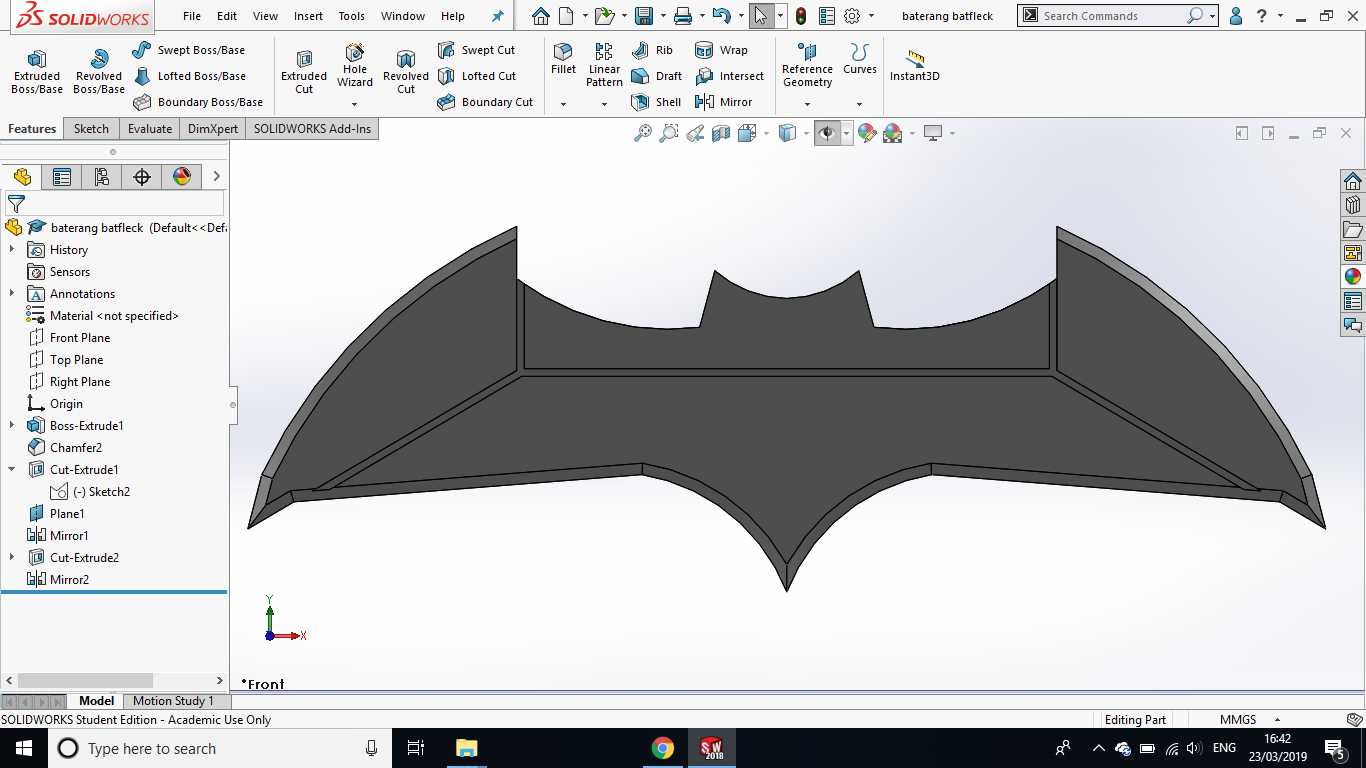Click the Zoom to Area icon
This screenshot has height=768, width=1366.
[x=669, y=133]
